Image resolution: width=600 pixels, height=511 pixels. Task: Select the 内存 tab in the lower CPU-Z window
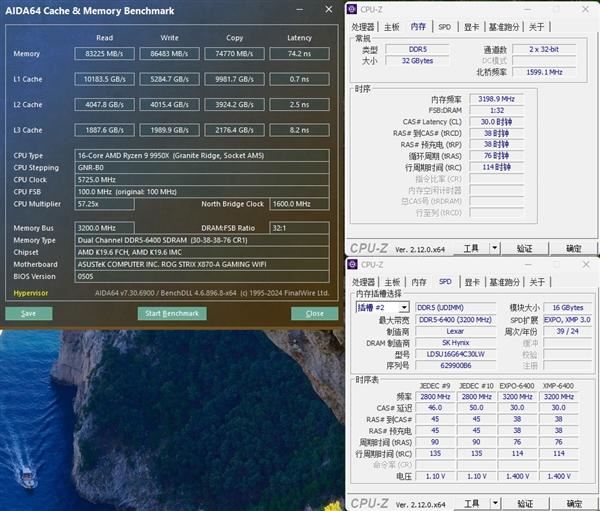pos(418,282)
